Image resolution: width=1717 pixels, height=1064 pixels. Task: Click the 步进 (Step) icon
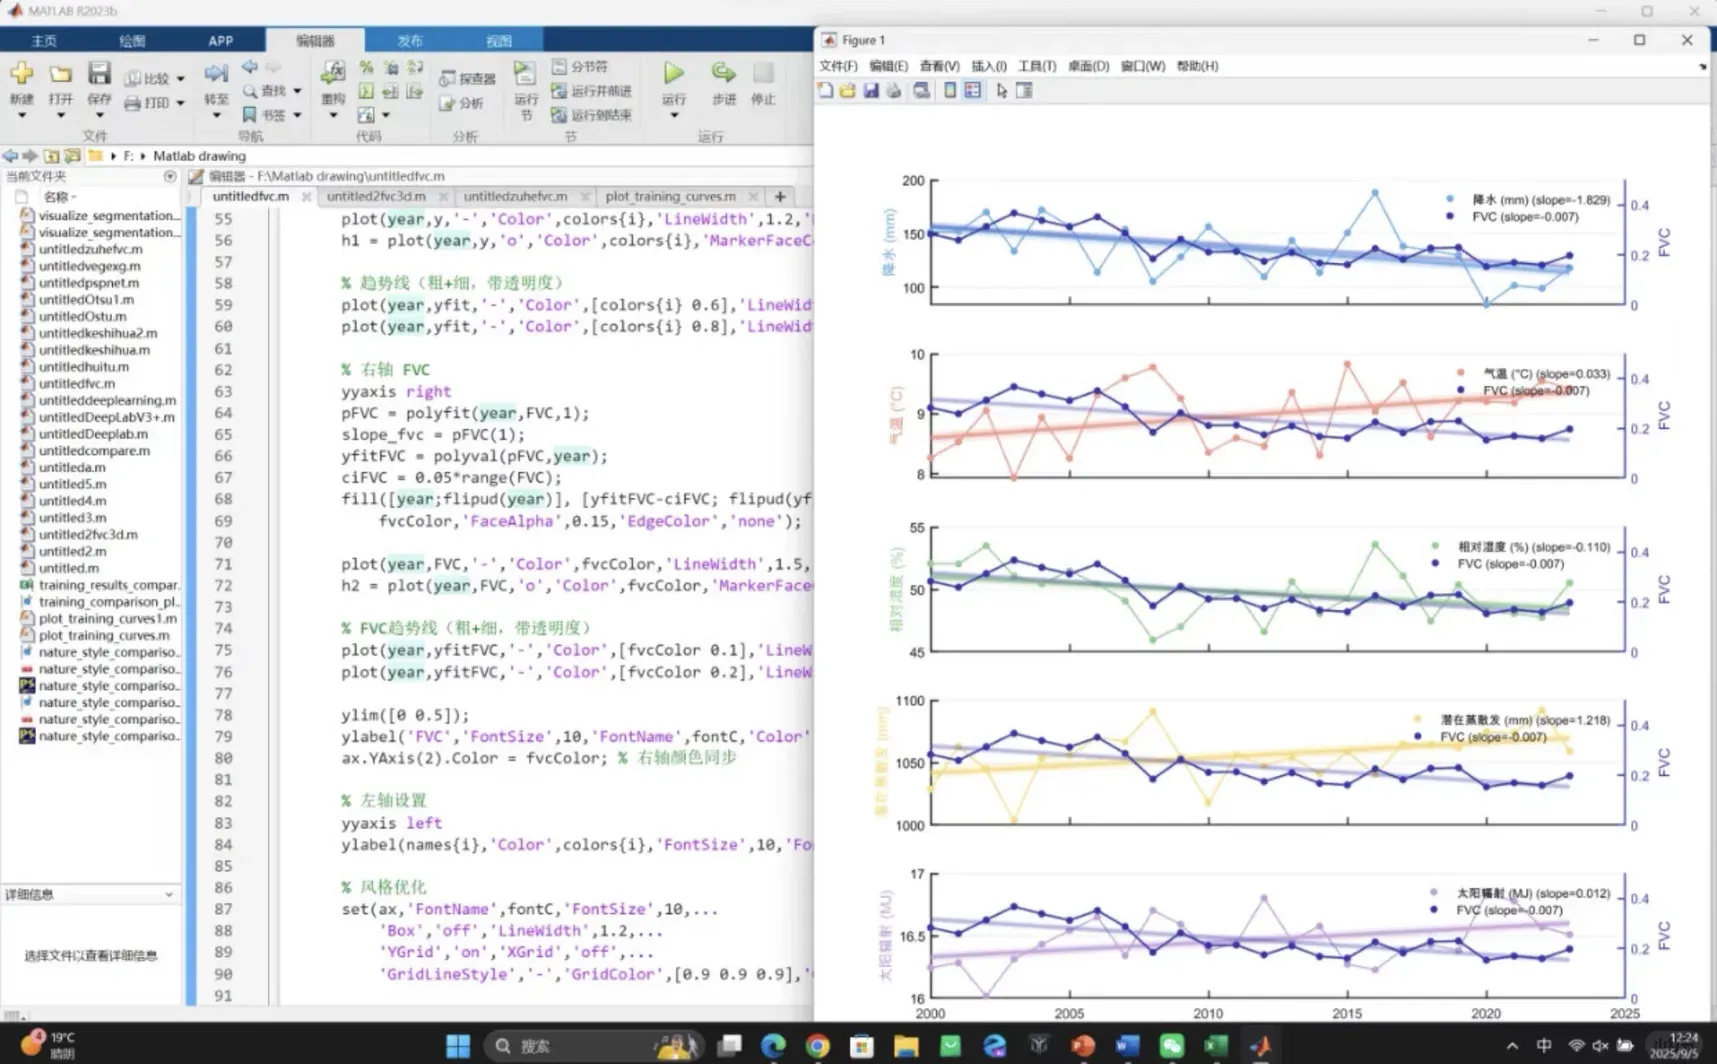723,73
